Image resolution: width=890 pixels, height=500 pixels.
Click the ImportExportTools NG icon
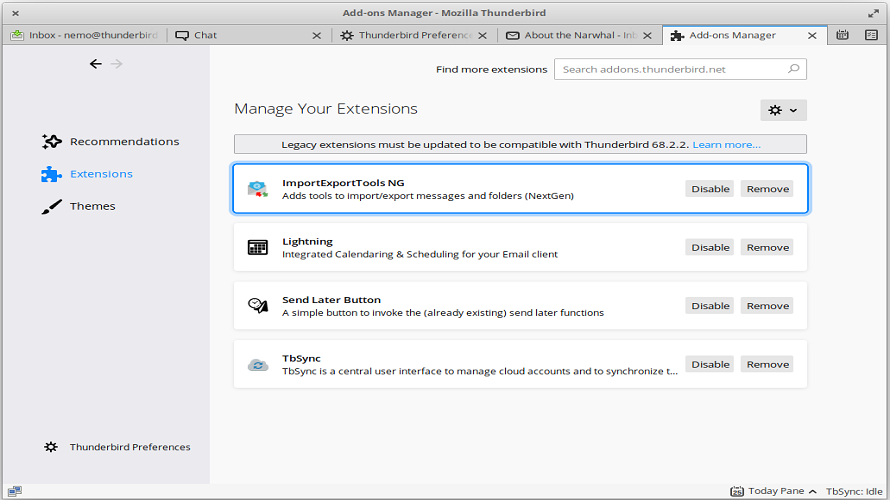258,189
